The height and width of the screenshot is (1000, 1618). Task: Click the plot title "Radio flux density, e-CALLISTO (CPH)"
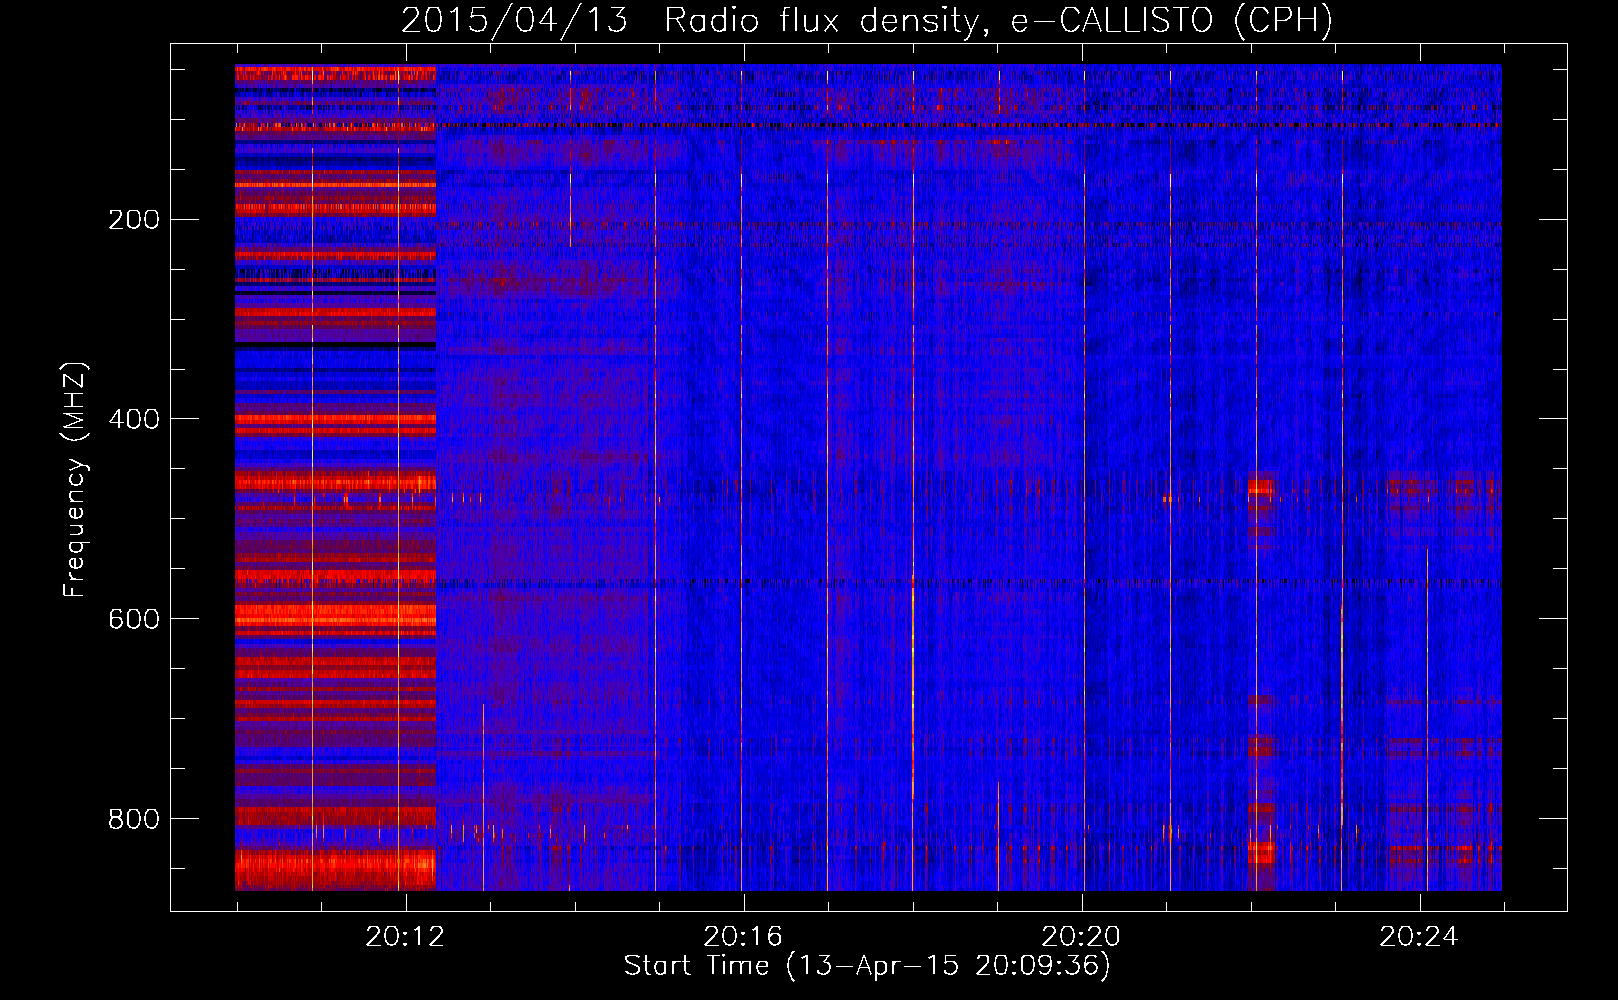(999, 21)
